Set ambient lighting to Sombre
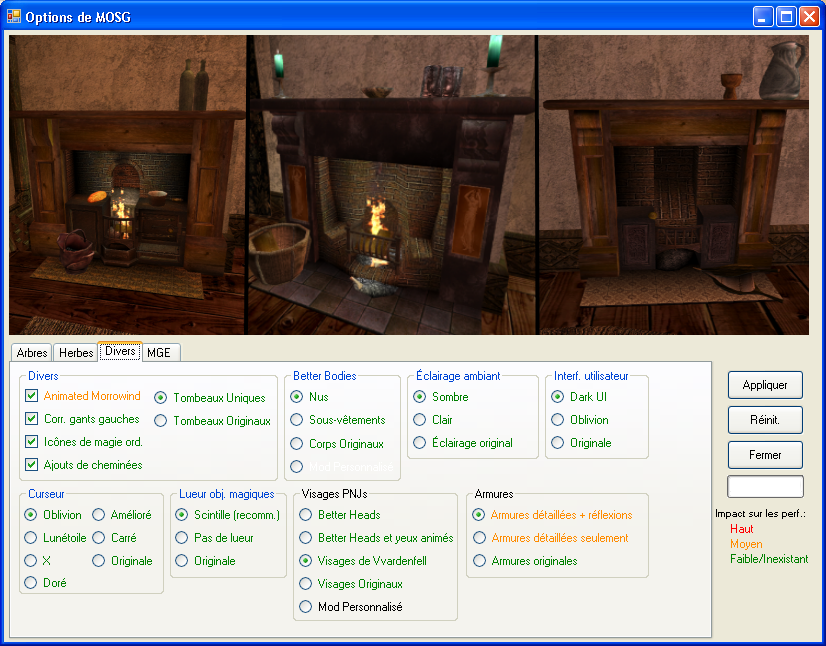826x646 pixels. coord(419,396)
